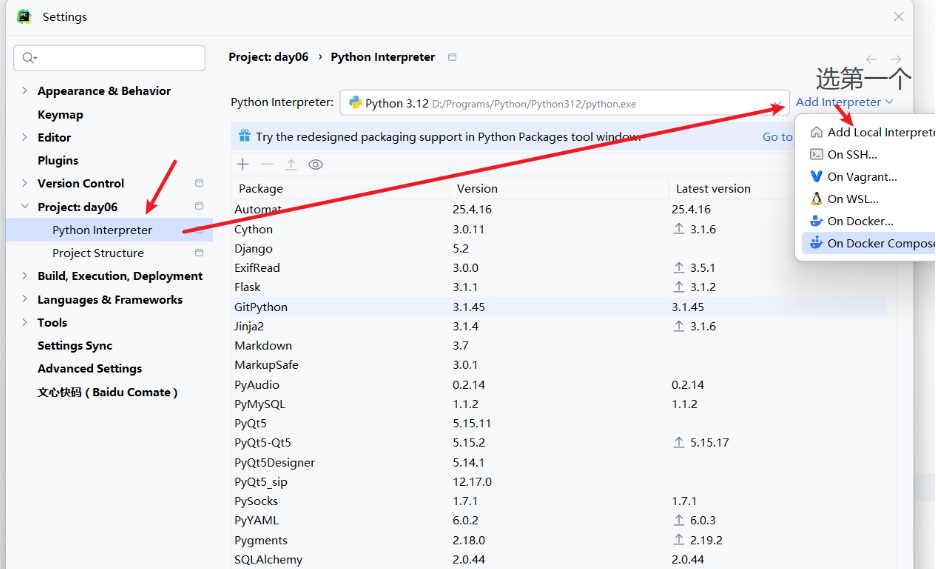This screenshot has width=936, height=569.
Task: Choose On Docker... menu item
Action: (x=869, y=221)
